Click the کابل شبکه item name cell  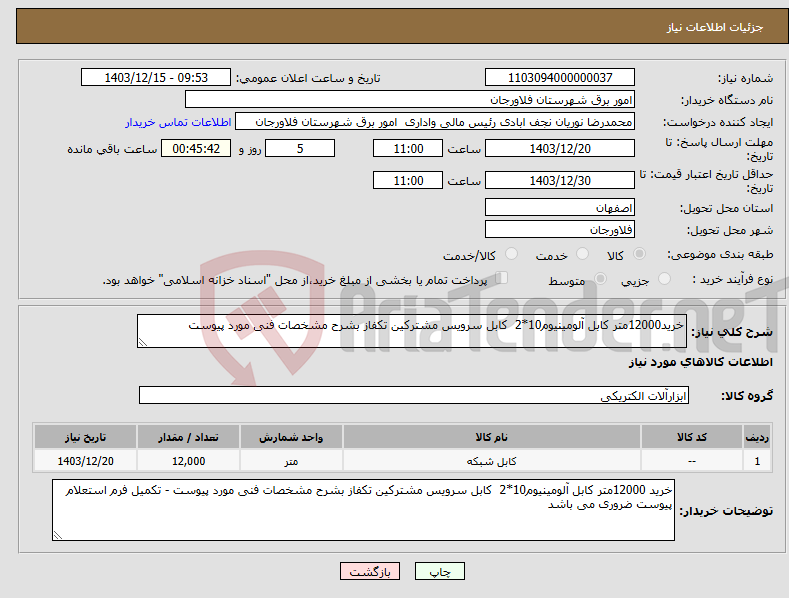pos(492,461)
